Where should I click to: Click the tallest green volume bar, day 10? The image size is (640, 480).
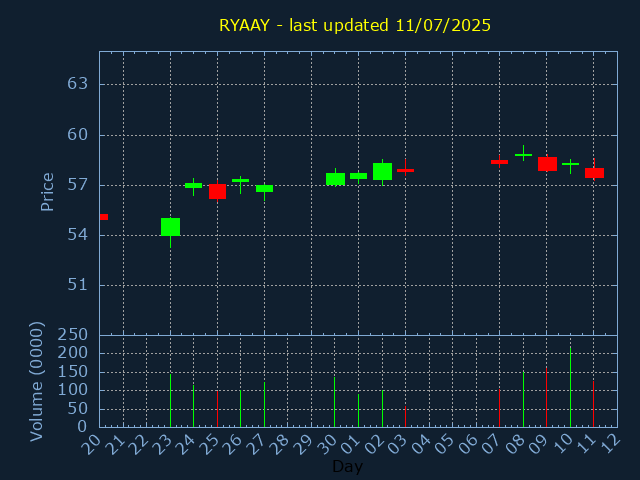pos(571,387)
